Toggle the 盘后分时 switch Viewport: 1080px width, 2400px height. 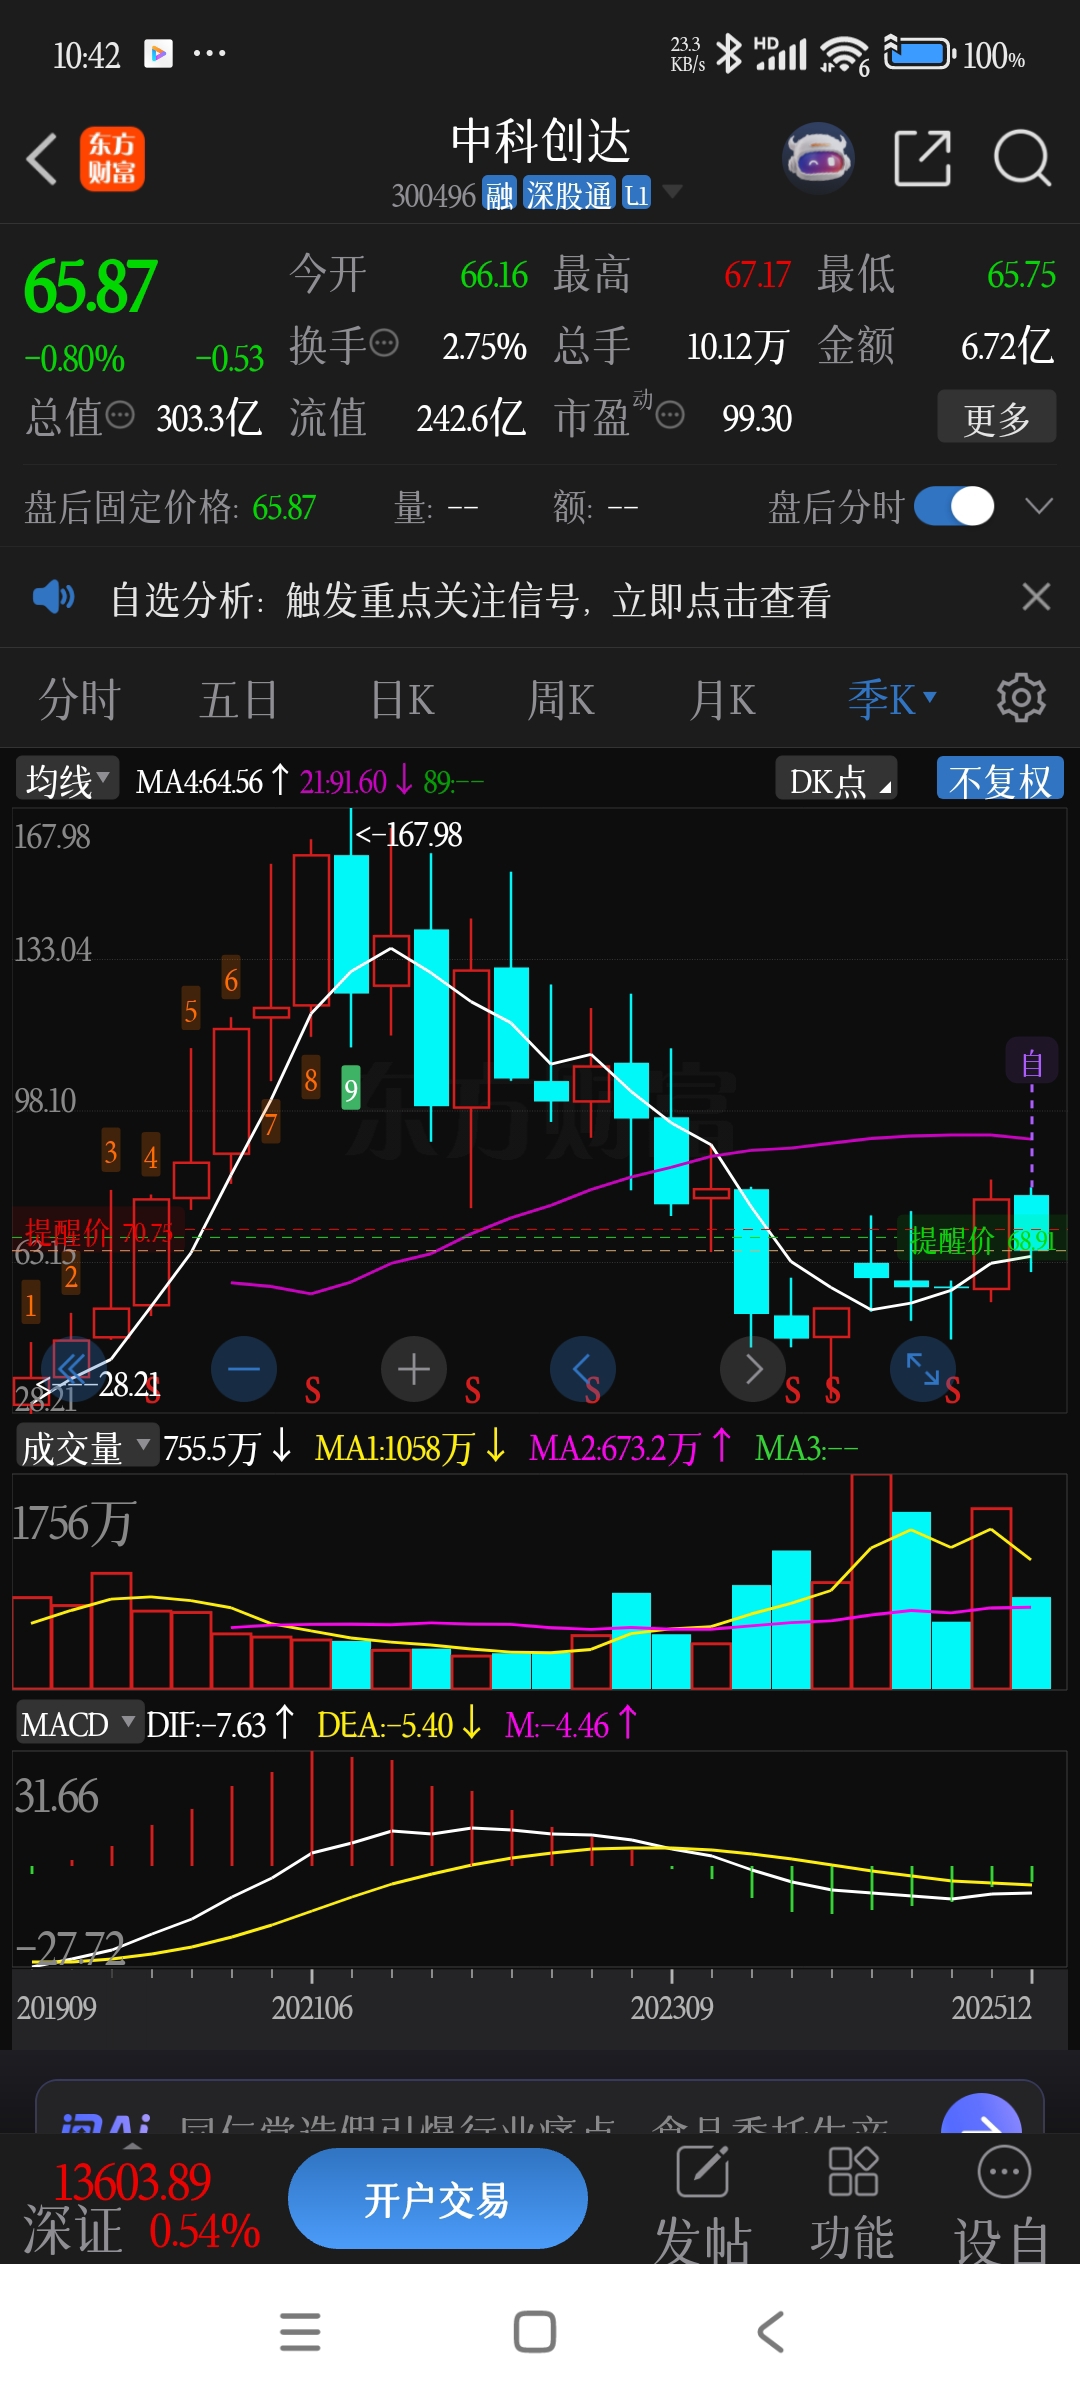click(954, 506)
